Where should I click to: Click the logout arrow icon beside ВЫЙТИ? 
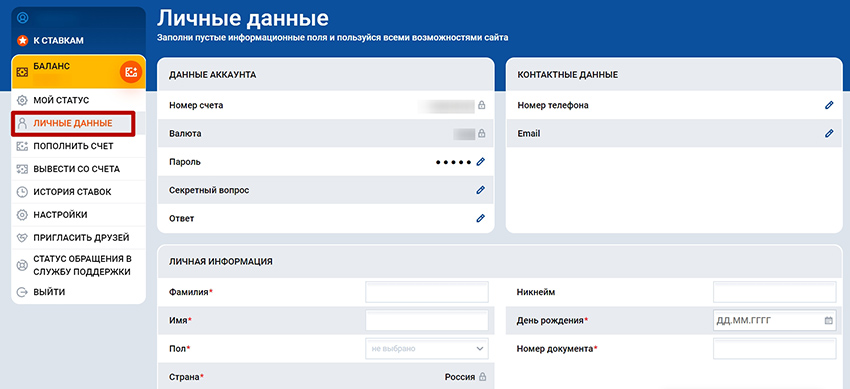[x=22, y=293]
